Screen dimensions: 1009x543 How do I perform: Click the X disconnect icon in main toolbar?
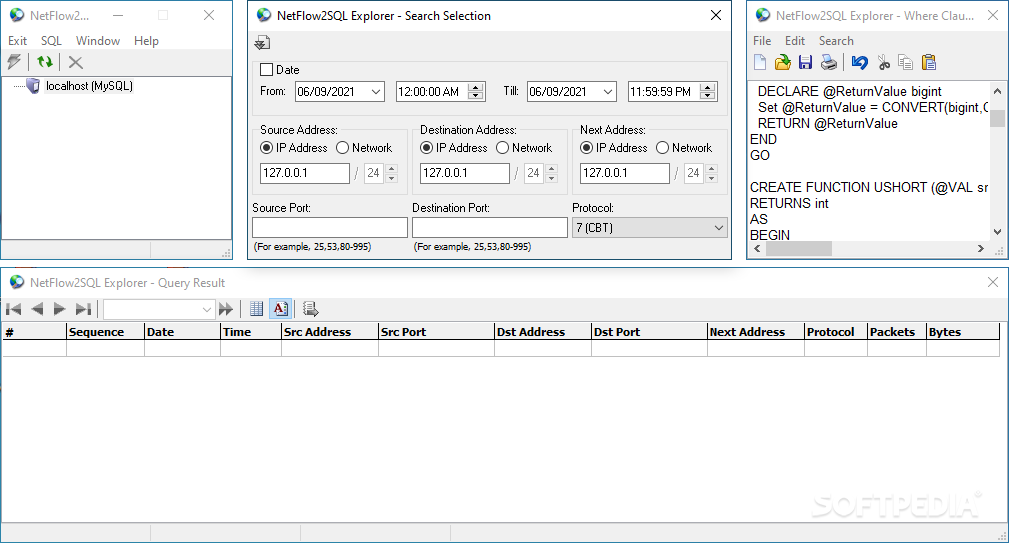pos(75,62)
